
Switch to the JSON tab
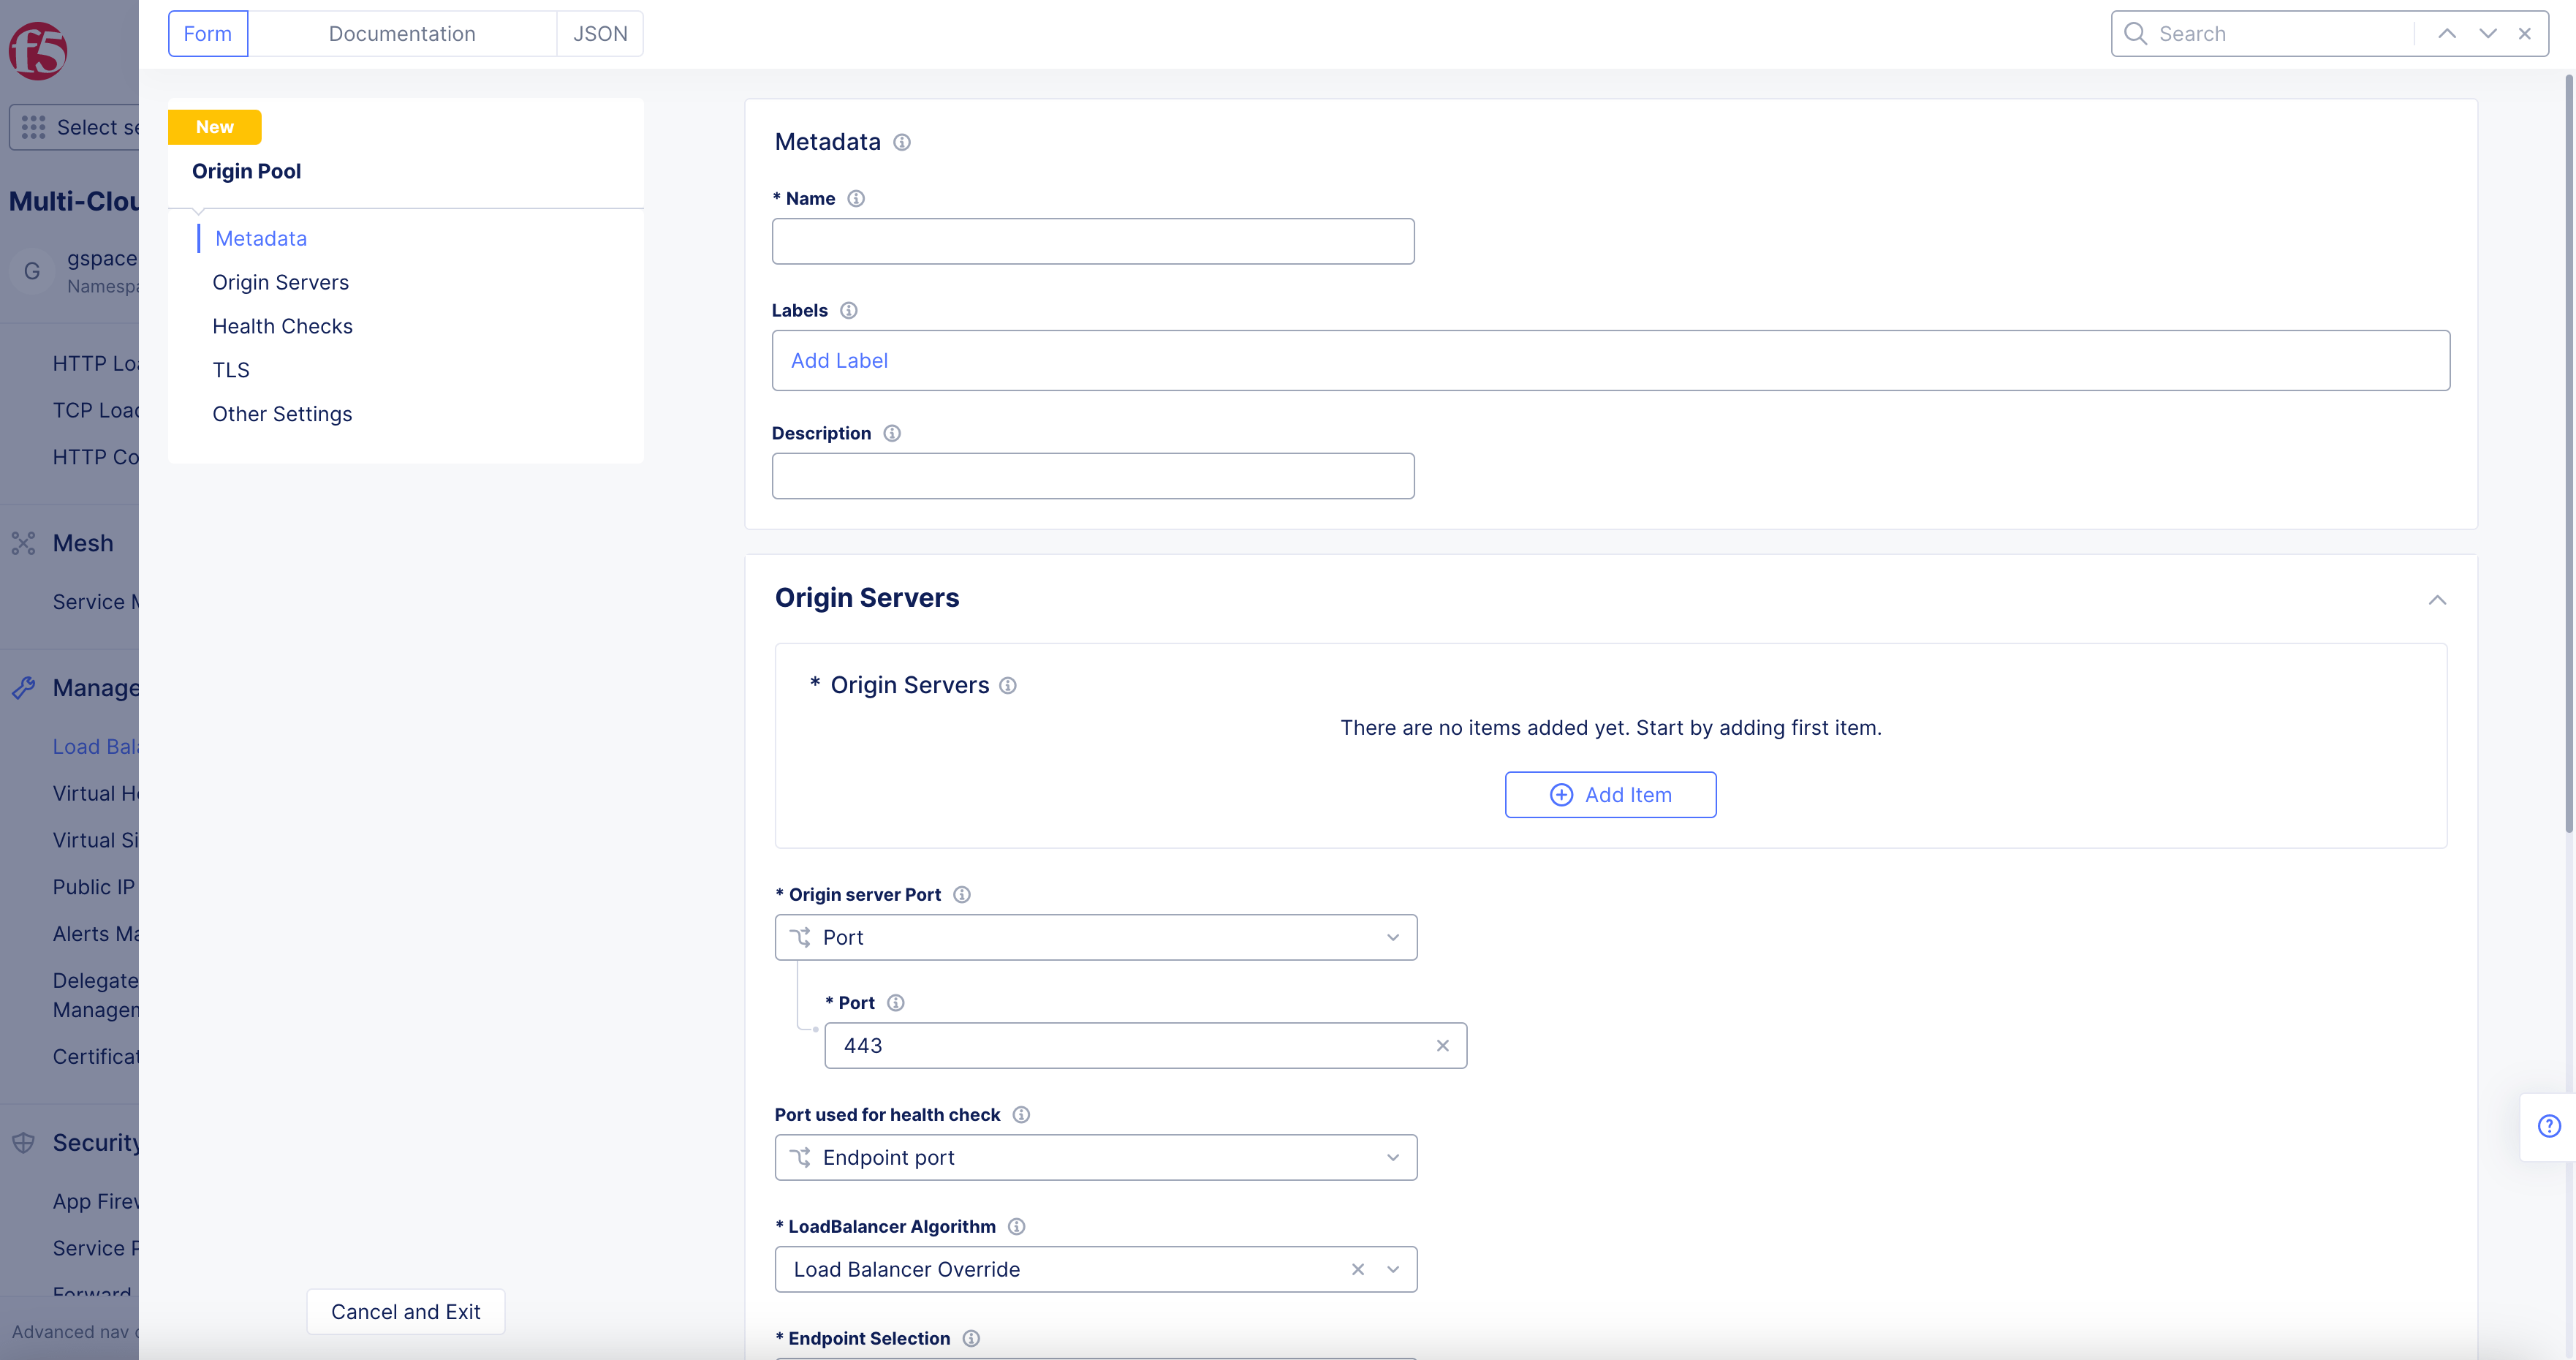600,34
